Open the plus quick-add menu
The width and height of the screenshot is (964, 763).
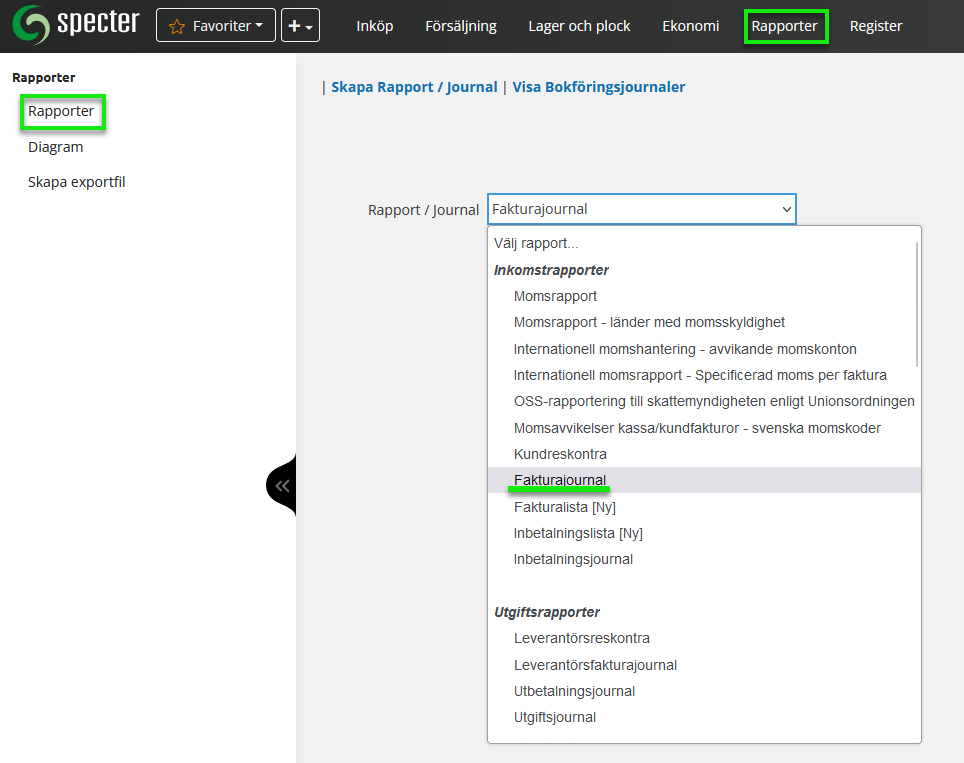coord(300,26)
